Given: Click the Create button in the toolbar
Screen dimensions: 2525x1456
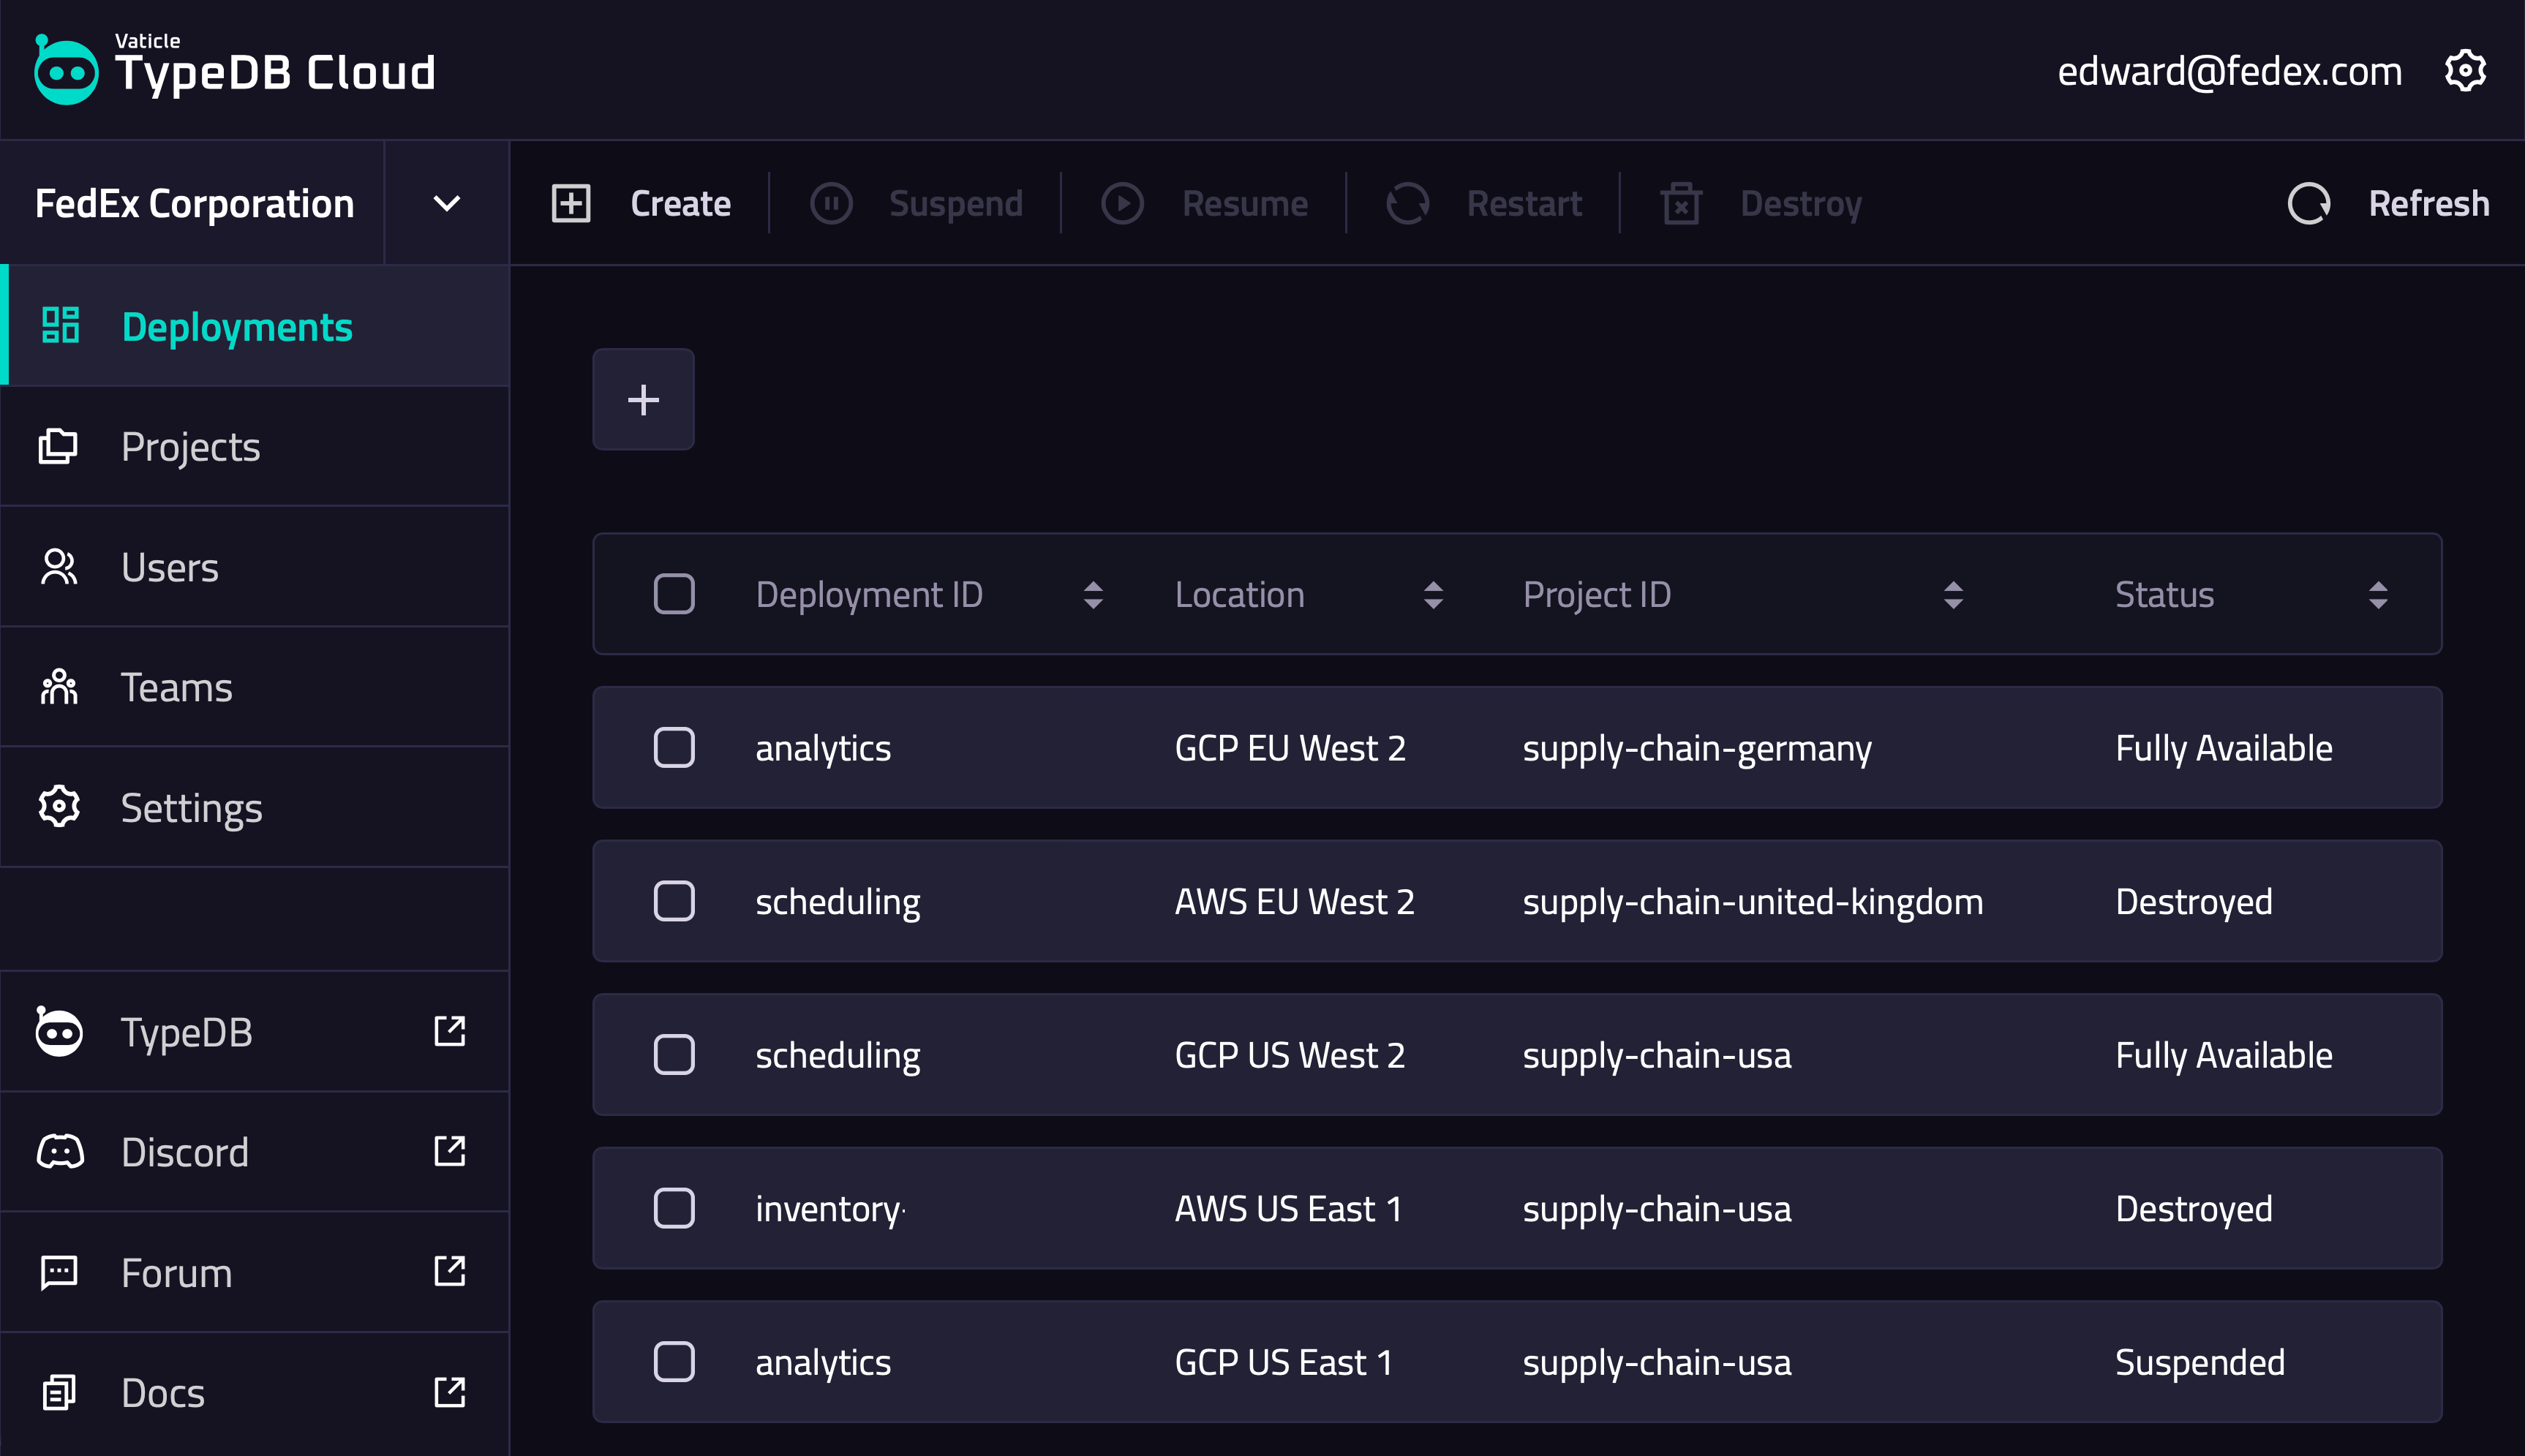Looking at the screenshot, I should (642, 204).
